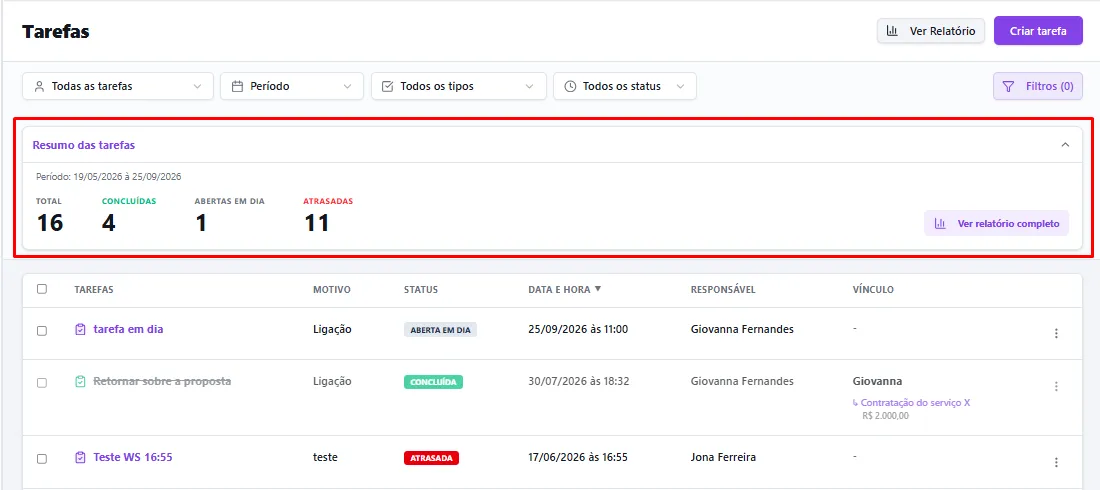Click the TOTAL count of 16
The width and height of the screenshot is (1100, 490).
(50, 223)
